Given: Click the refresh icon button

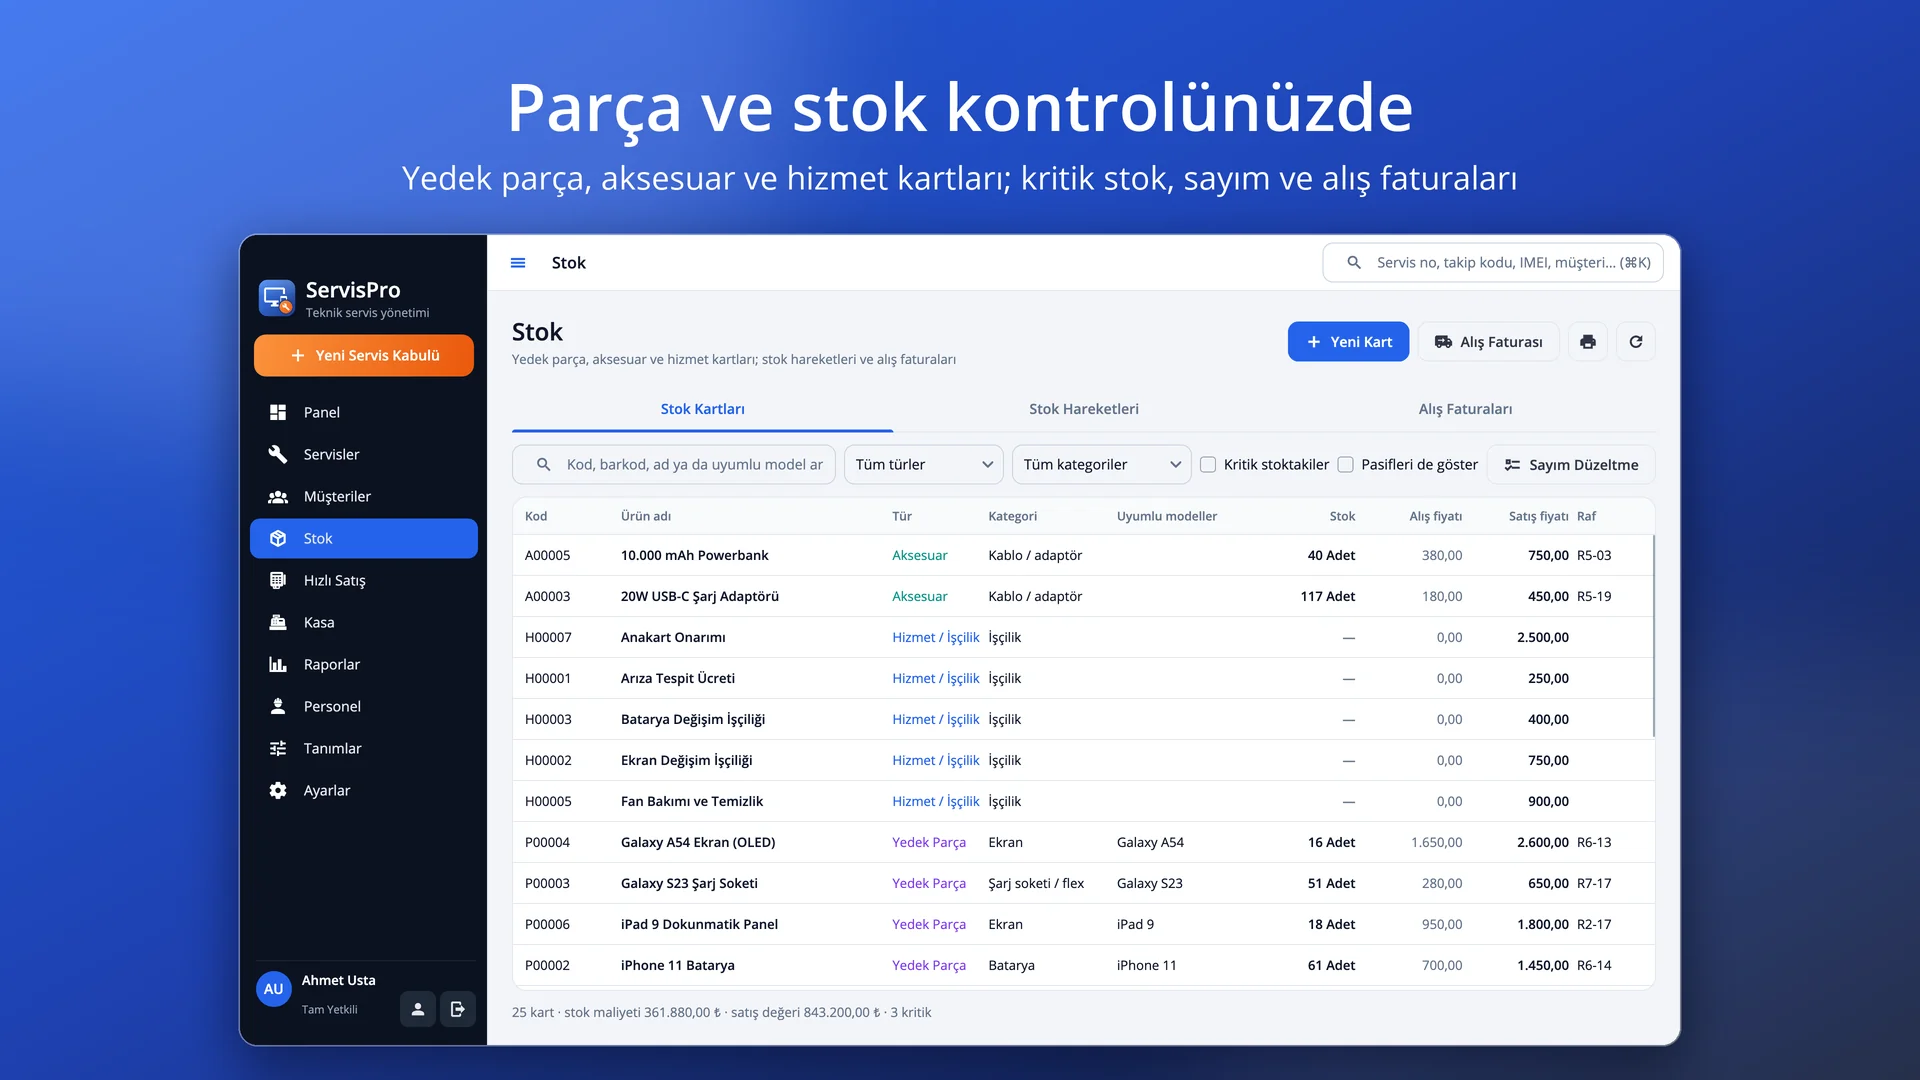Looking at the screenshot, I should click(x=1636, y=342).
